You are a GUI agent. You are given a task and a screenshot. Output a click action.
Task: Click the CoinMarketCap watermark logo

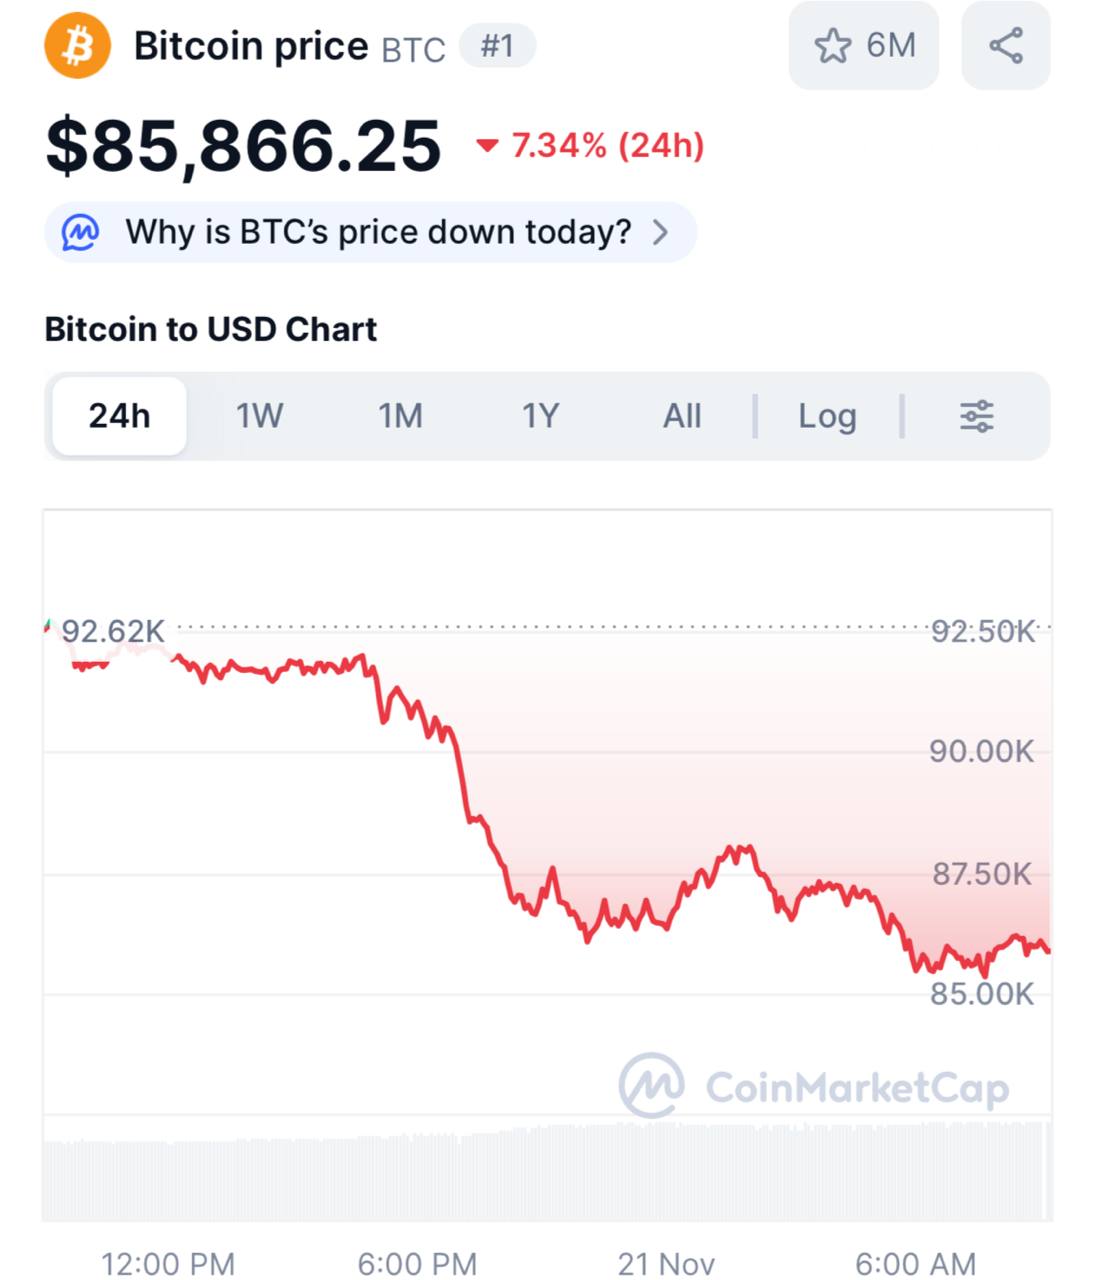(x=651, y=1085)
